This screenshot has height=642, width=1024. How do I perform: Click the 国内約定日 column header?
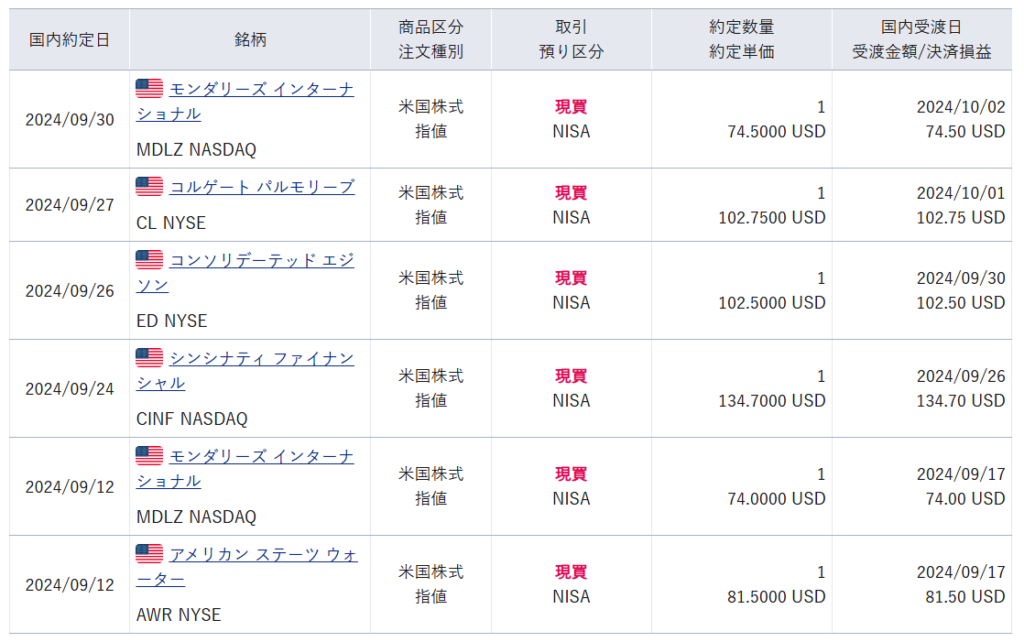[x=69, y=40]
